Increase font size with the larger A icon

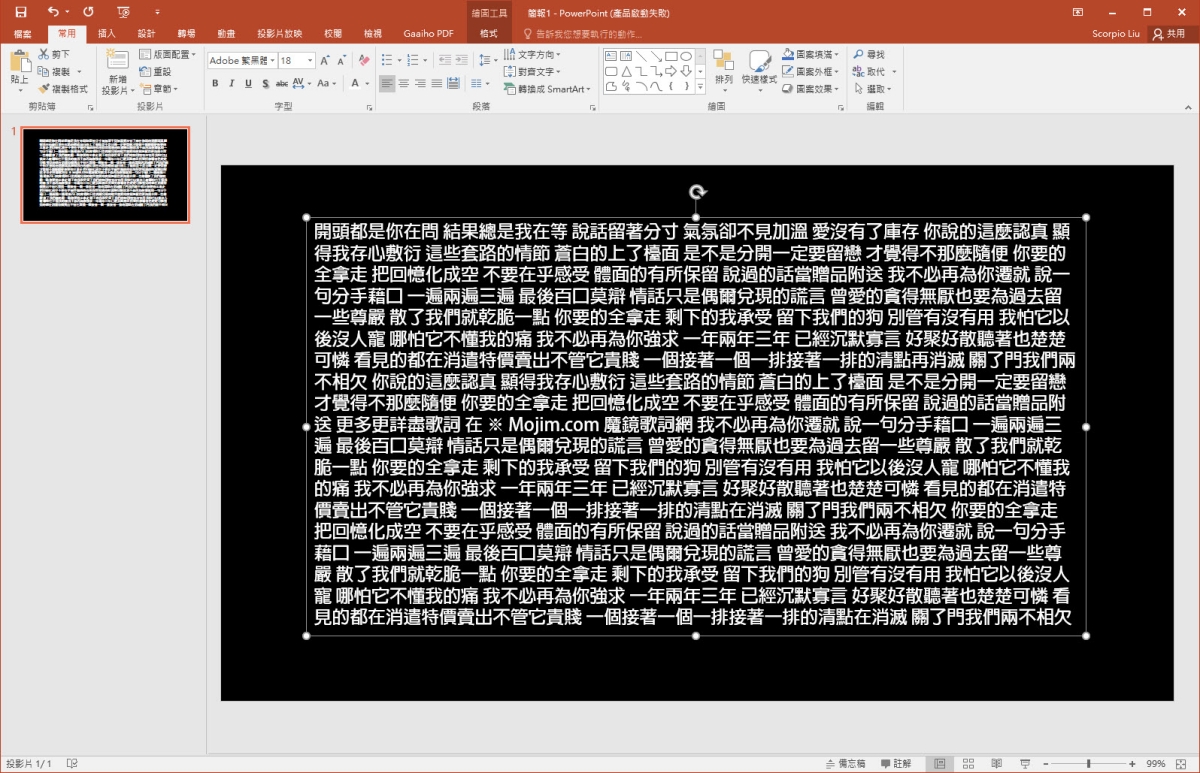click(326, 61)
